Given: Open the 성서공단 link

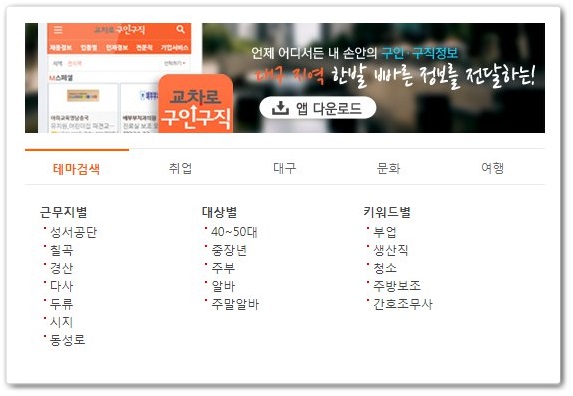Looking at the screenshot, I should point(73,232).
